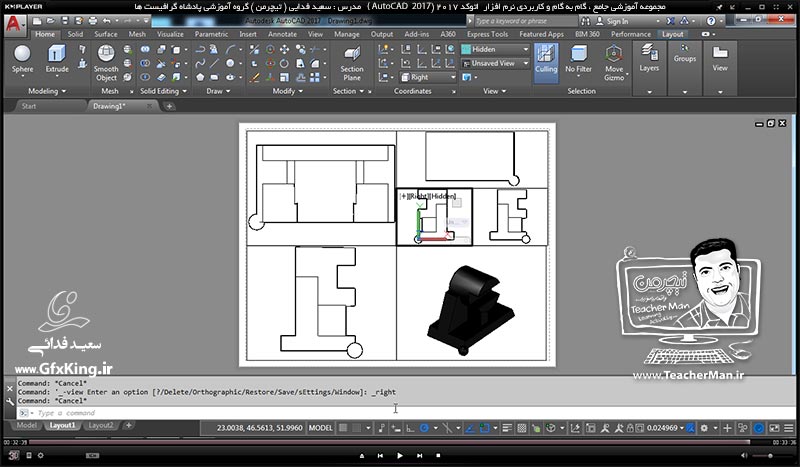Image resolution: width=800 pixels, height=467 pixels.
Task: Click the video player stop button
Action: tap(438, 455)
